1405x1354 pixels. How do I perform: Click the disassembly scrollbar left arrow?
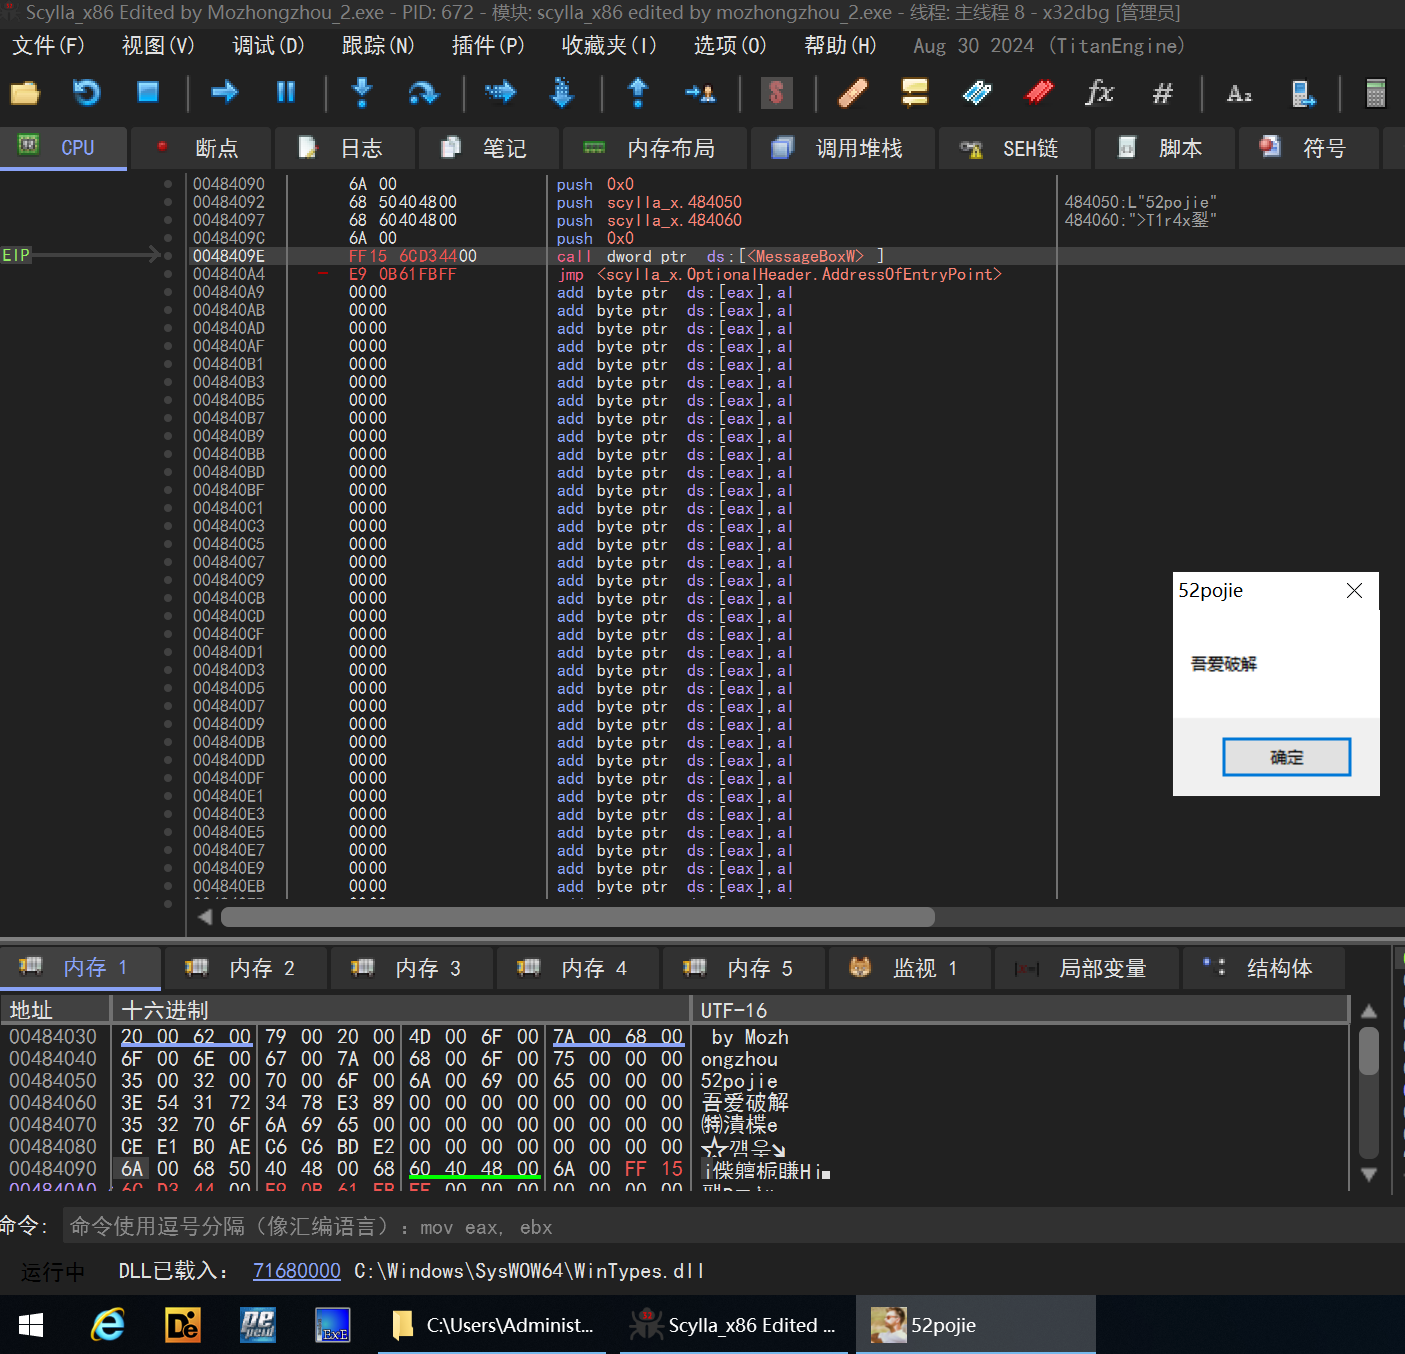tap(205, 917)
